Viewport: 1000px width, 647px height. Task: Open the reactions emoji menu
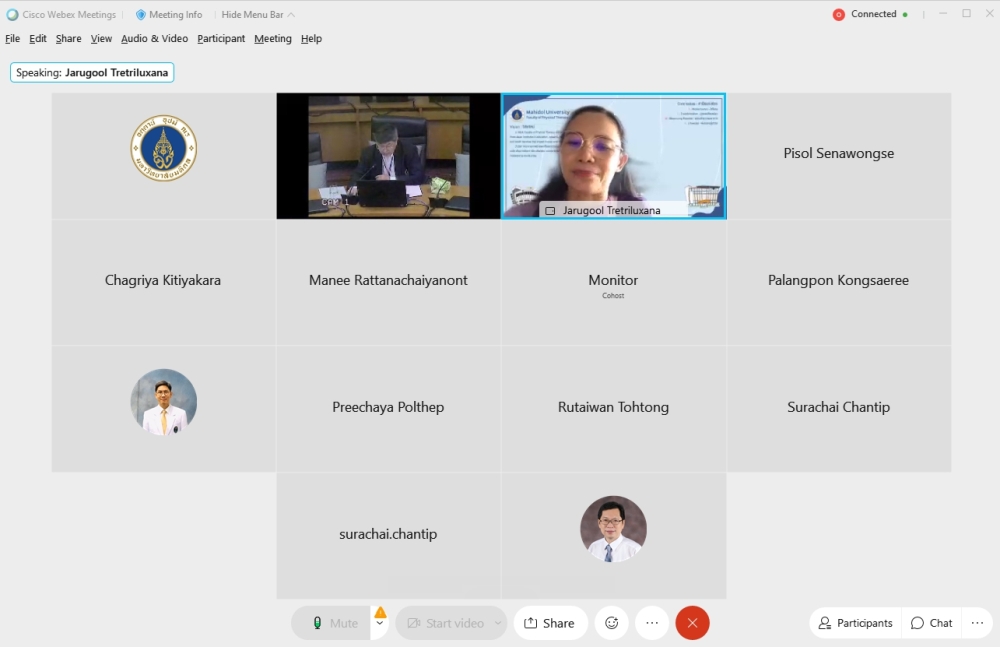pos(611,623)
